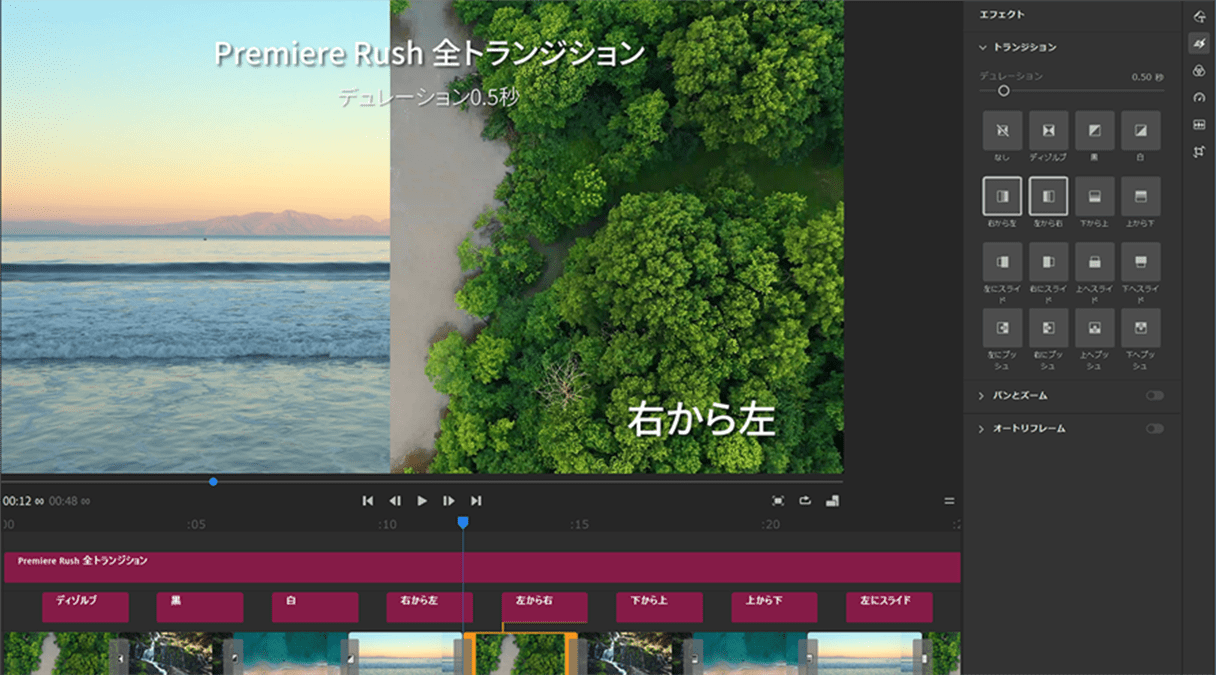Open the Effects transitions panel icon
Viewport: 1216px width, 675px height.
(x=1199, y=43)
